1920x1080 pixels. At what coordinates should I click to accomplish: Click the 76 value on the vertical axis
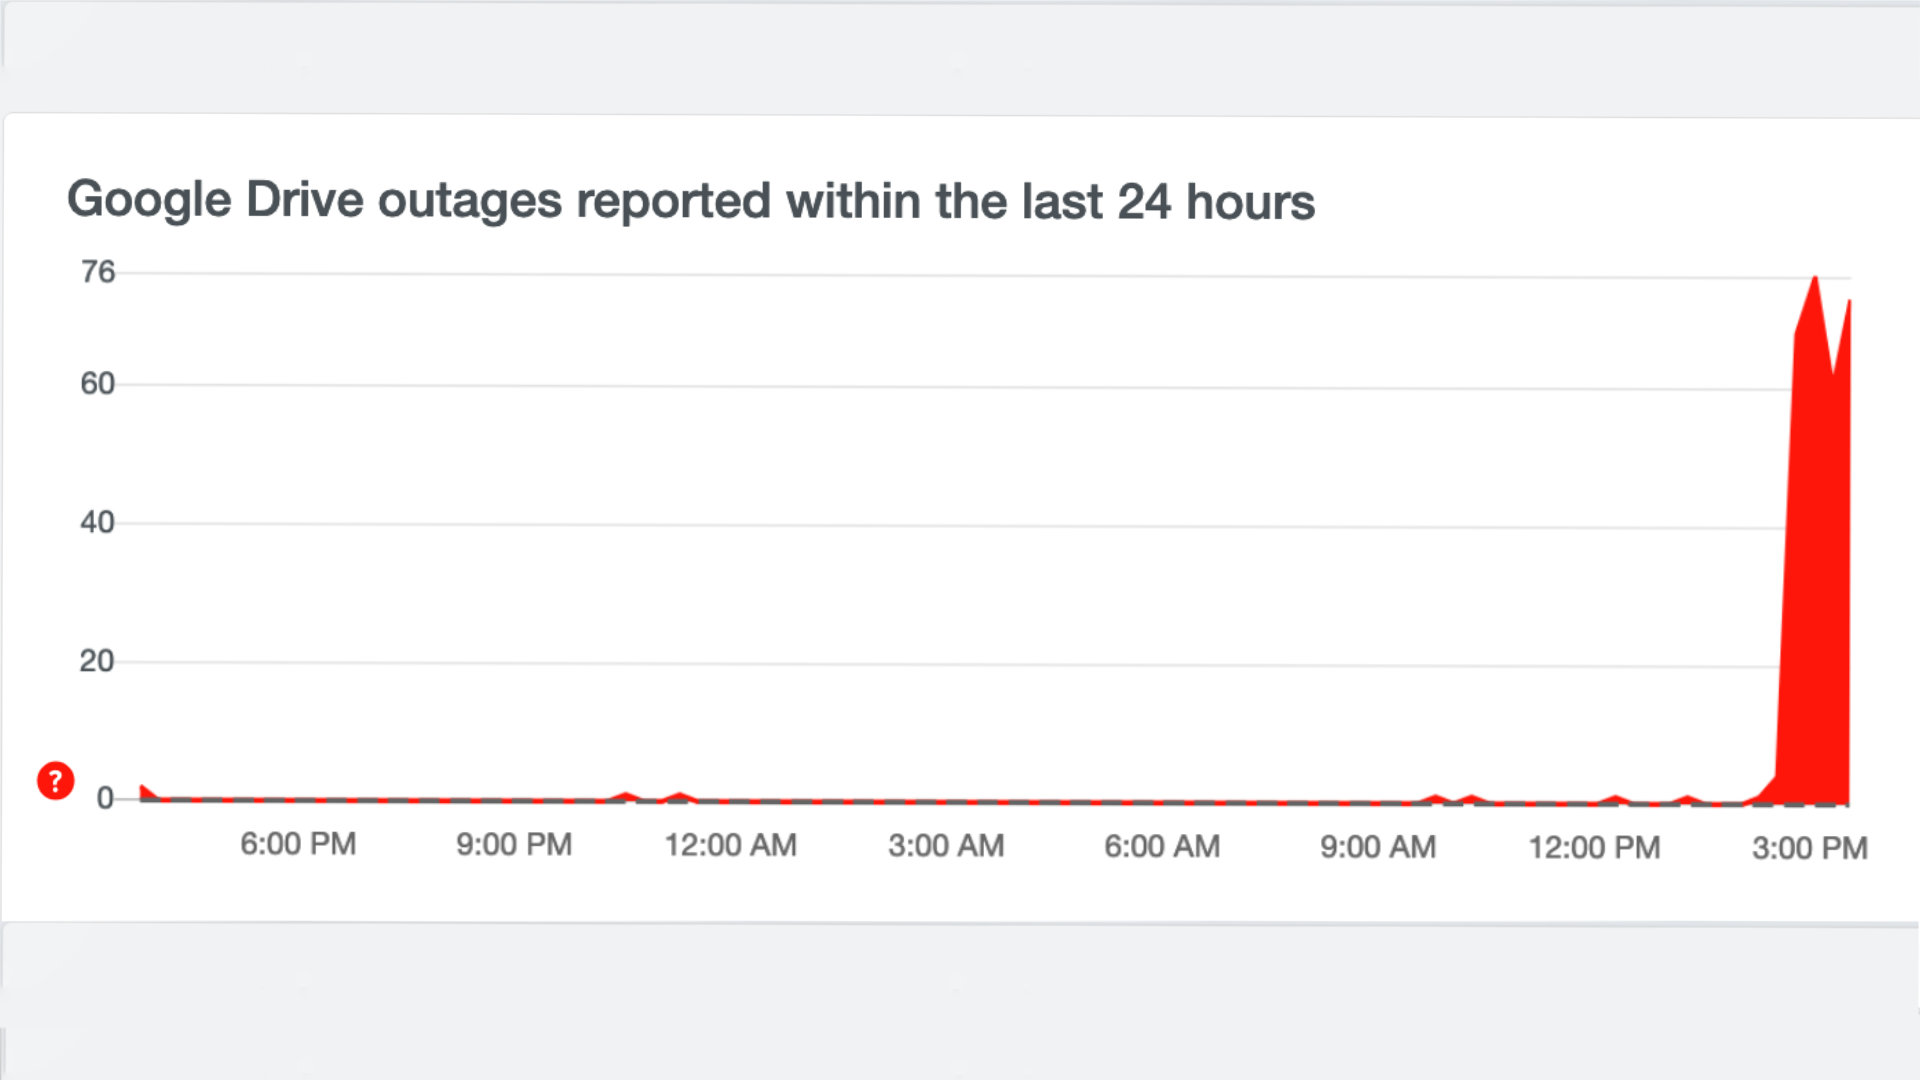click(98, 272)
